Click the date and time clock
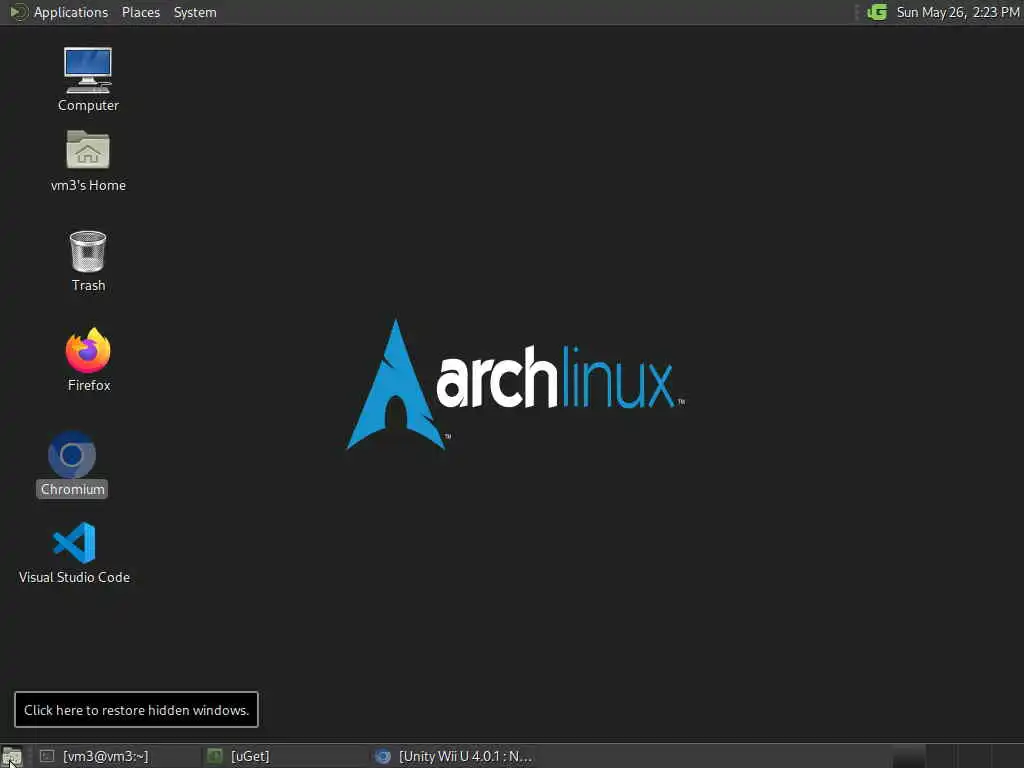 point(957,12)
